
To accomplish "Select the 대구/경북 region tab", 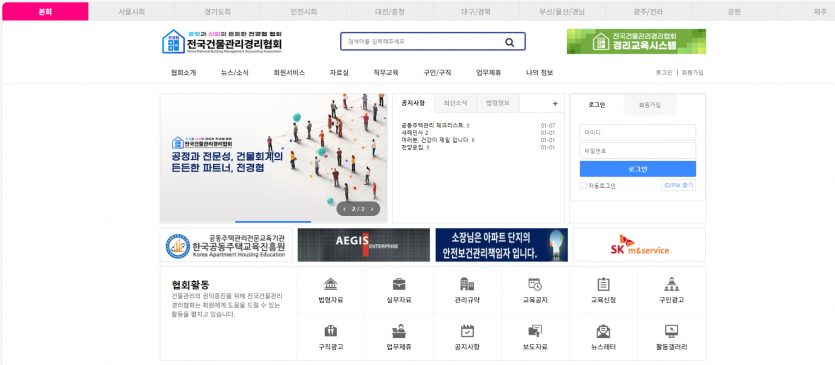I will (x=476, y=11).
